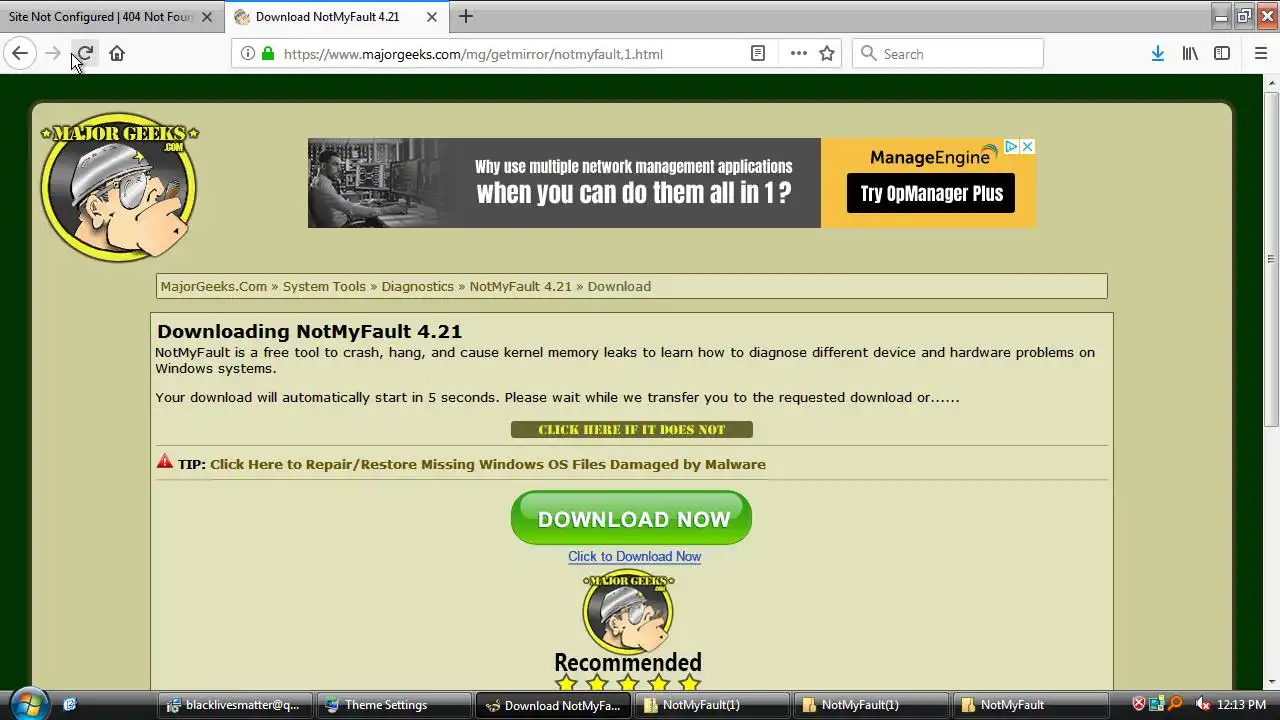Launch Internet Explorer from quick launch
The width and height of the screenshot is (1280, 720).
coord(70,704)
